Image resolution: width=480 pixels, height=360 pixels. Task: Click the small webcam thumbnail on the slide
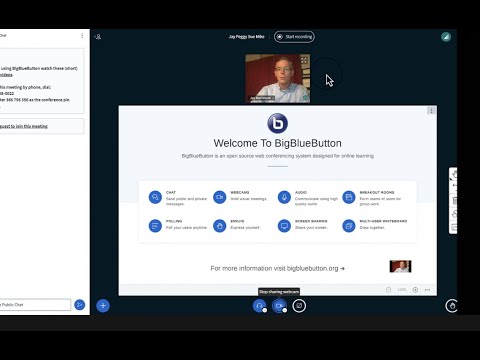click(400, 266)
